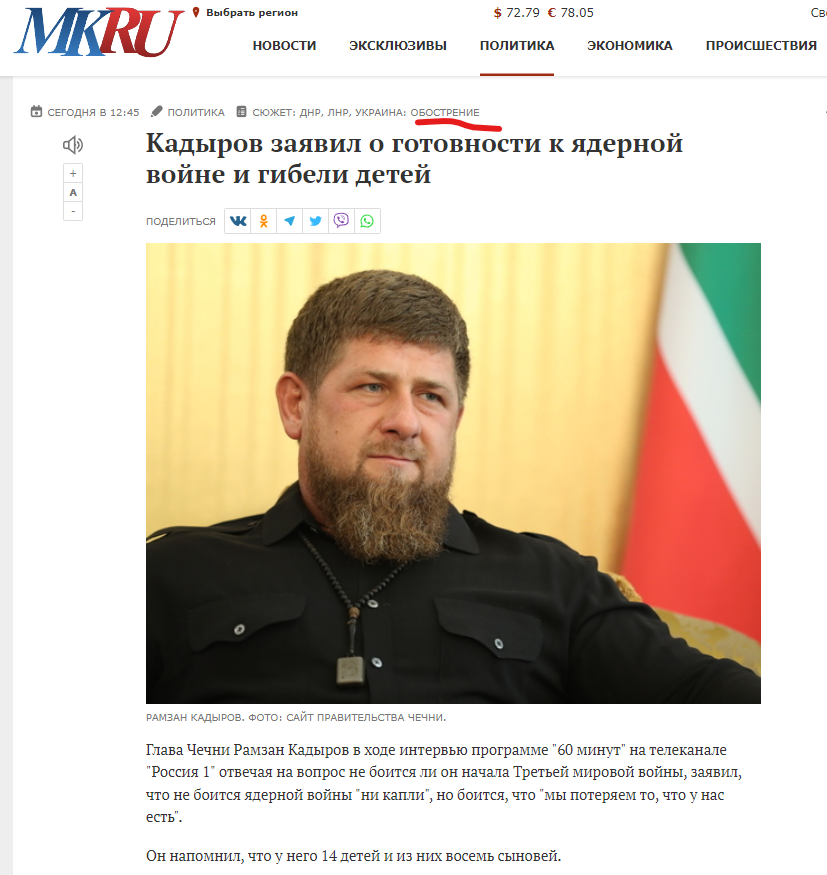Open ПОЛИТИКА category link under date
827x875 pixels.
click(x=196, y=112)
